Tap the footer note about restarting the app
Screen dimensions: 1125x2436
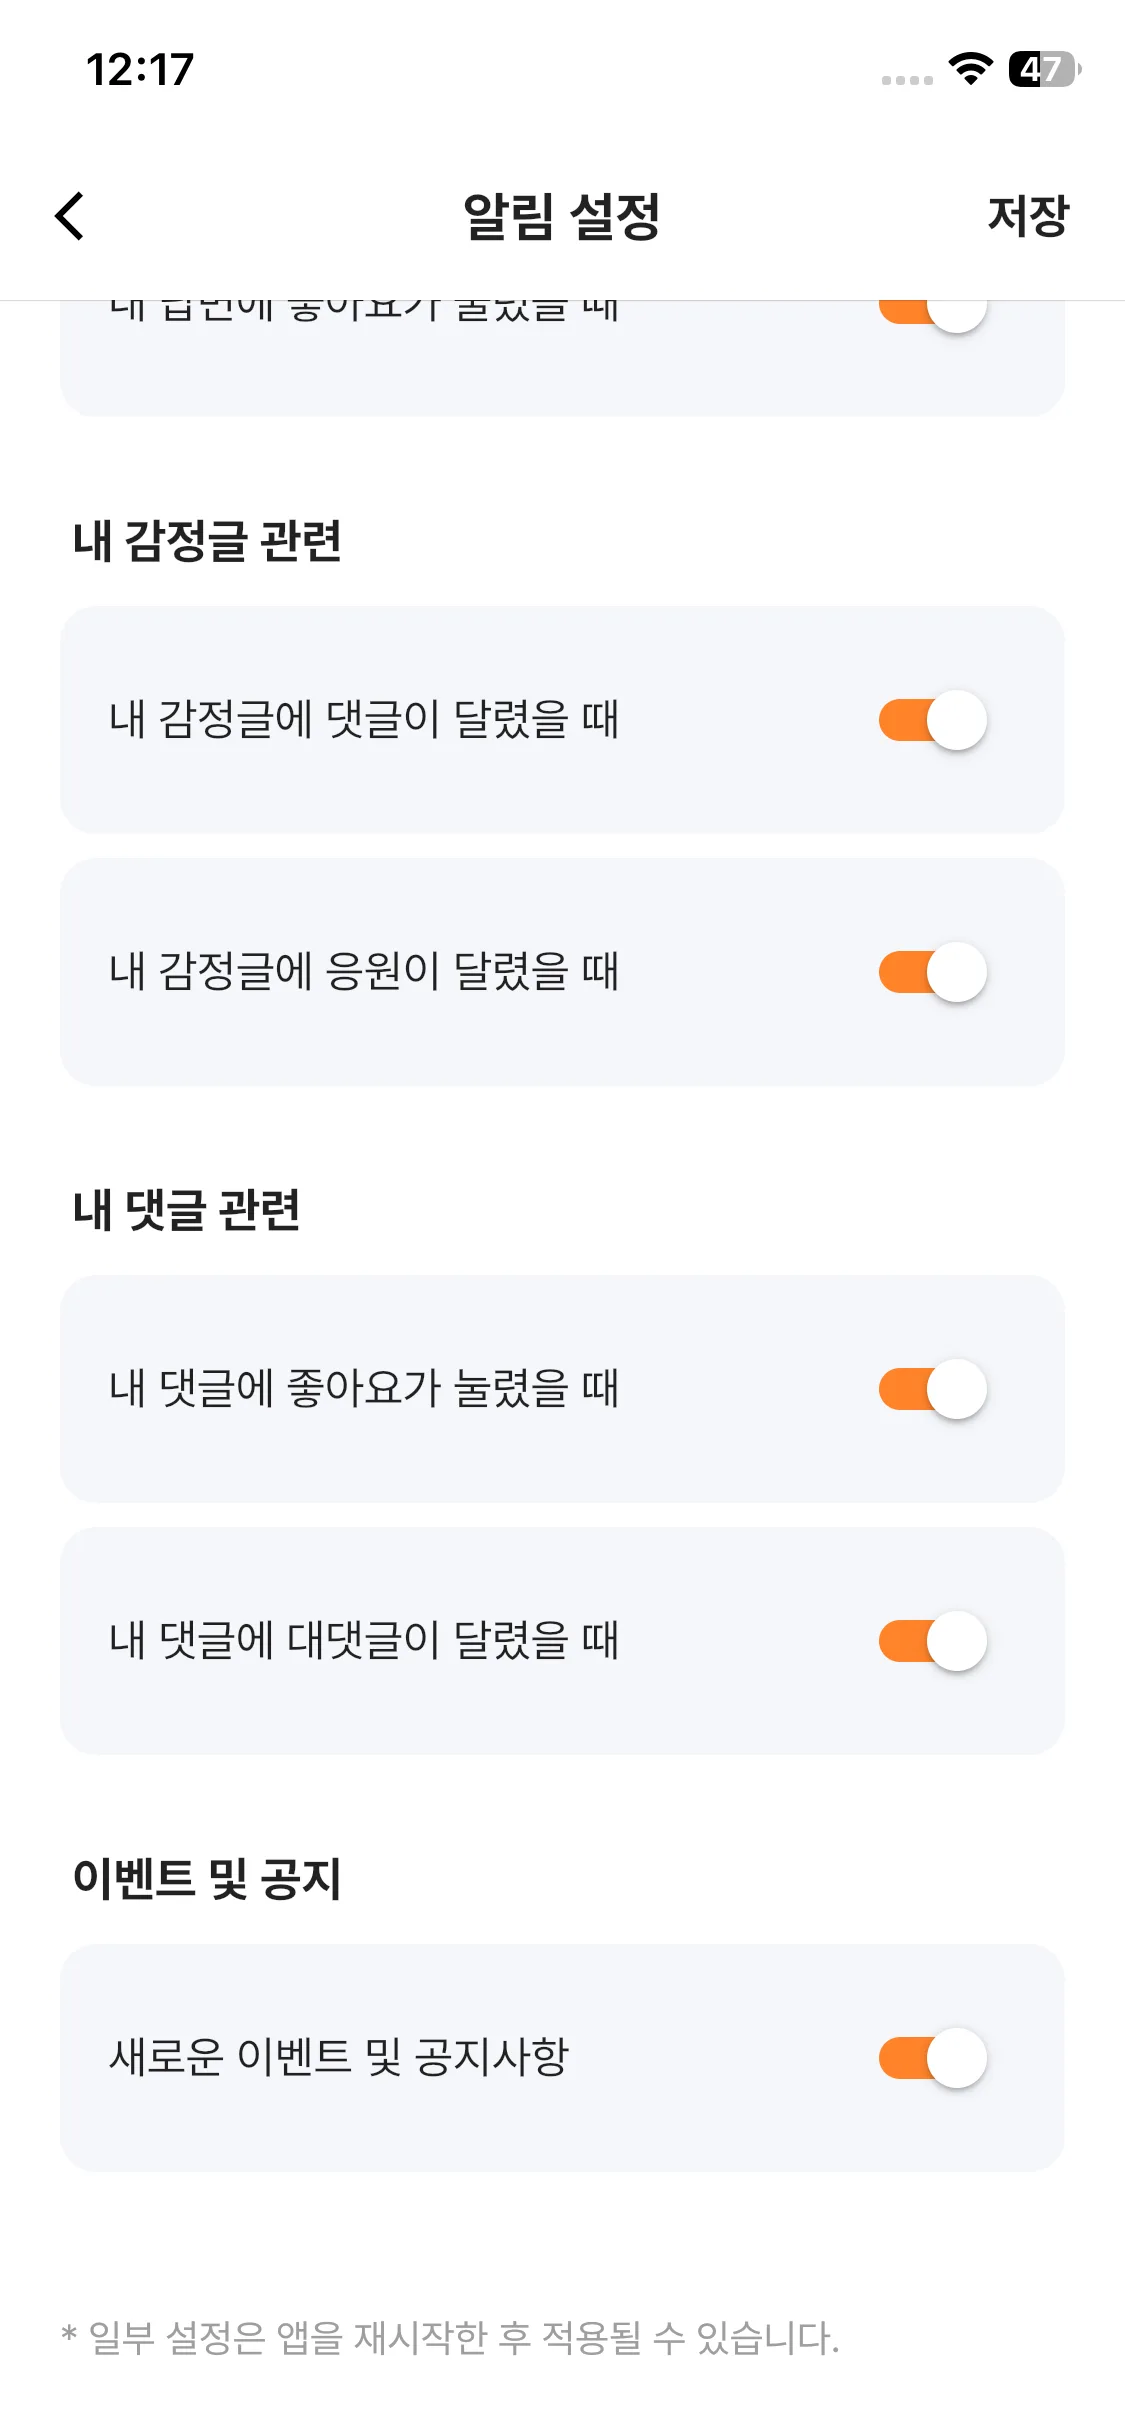450,2338
